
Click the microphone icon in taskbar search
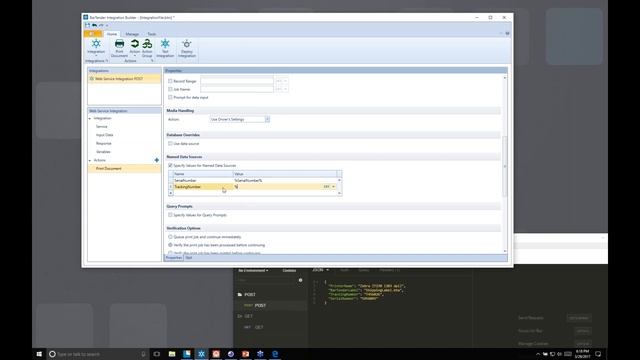[143, 354]
